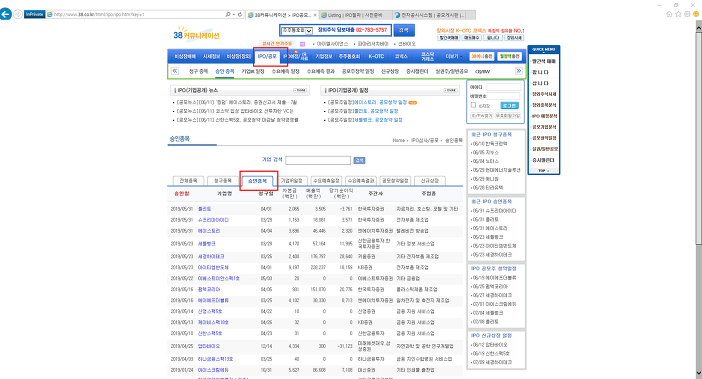Open the IPO/공모 navigation menu
Viewport: 702px width, 379px height.
point(267,56)
